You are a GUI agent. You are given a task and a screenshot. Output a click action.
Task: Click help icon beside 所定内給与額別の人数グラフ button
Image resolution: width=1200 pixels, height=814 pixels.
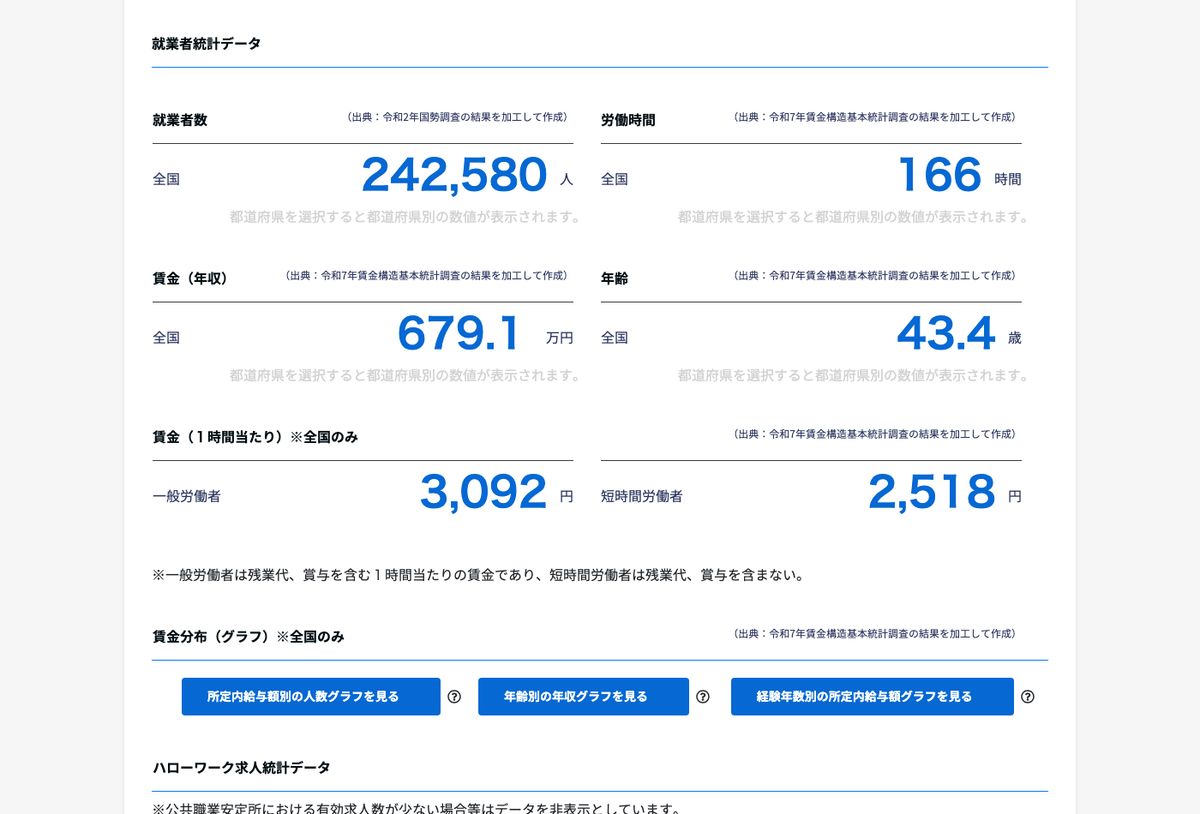[454, 697]
